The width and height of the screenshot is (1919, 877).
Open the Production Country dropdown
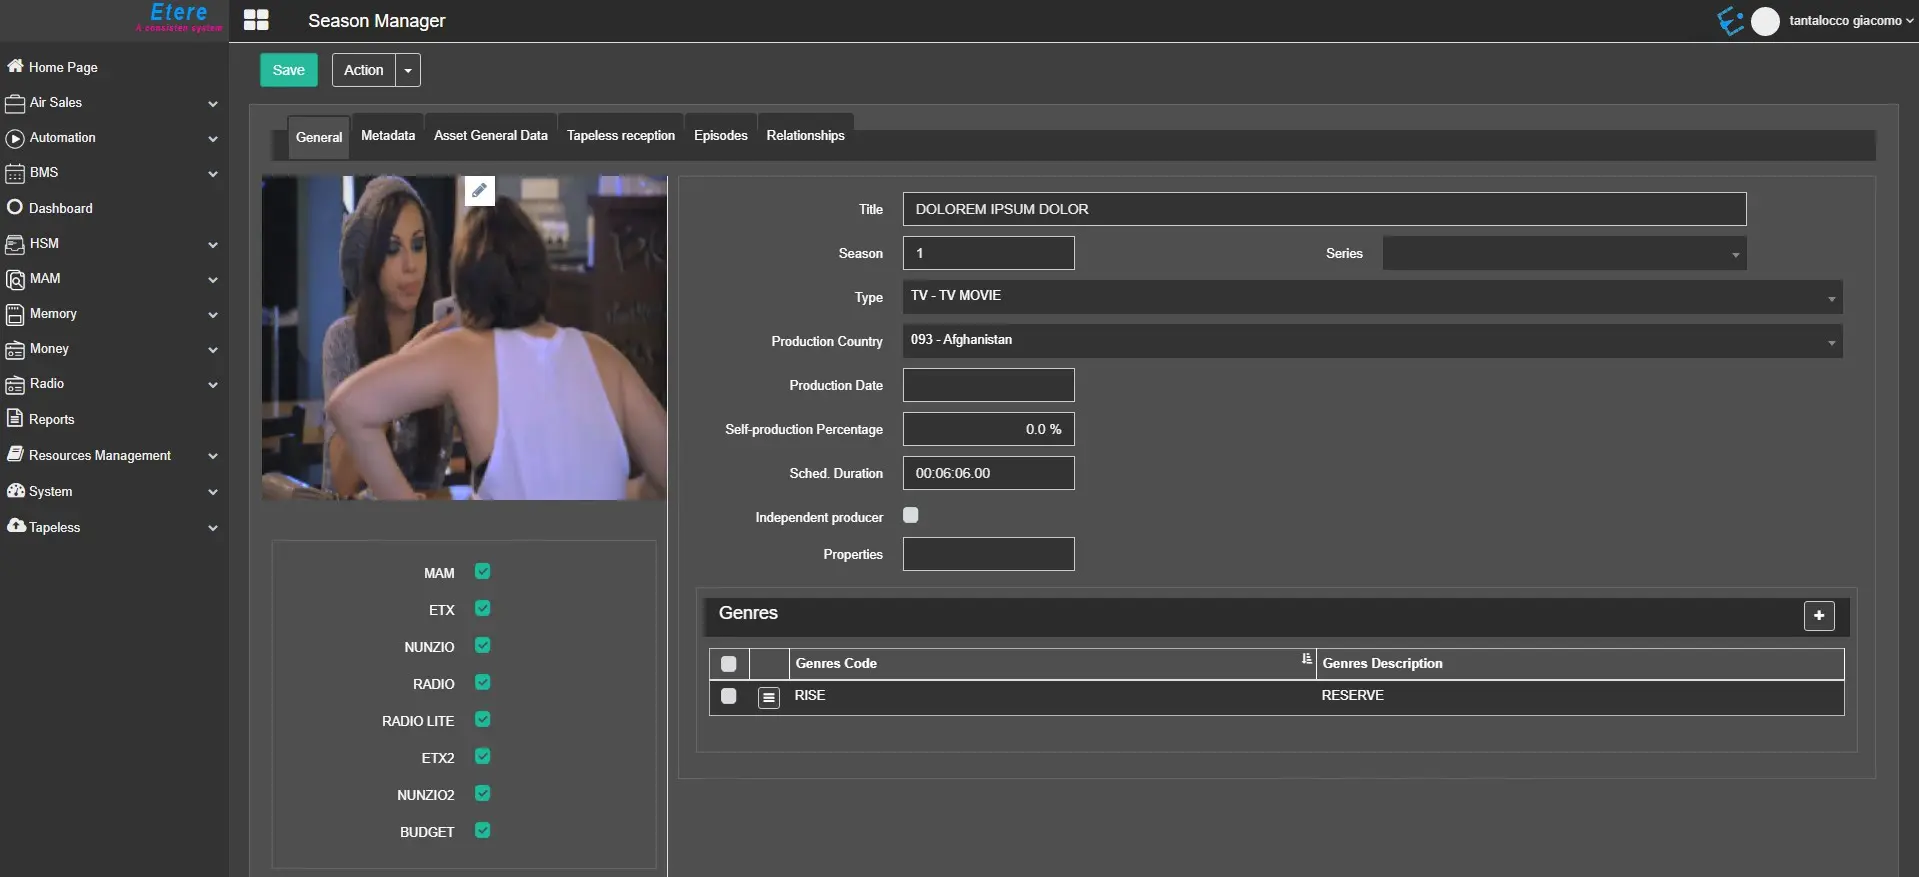[x=1371, y=341]
